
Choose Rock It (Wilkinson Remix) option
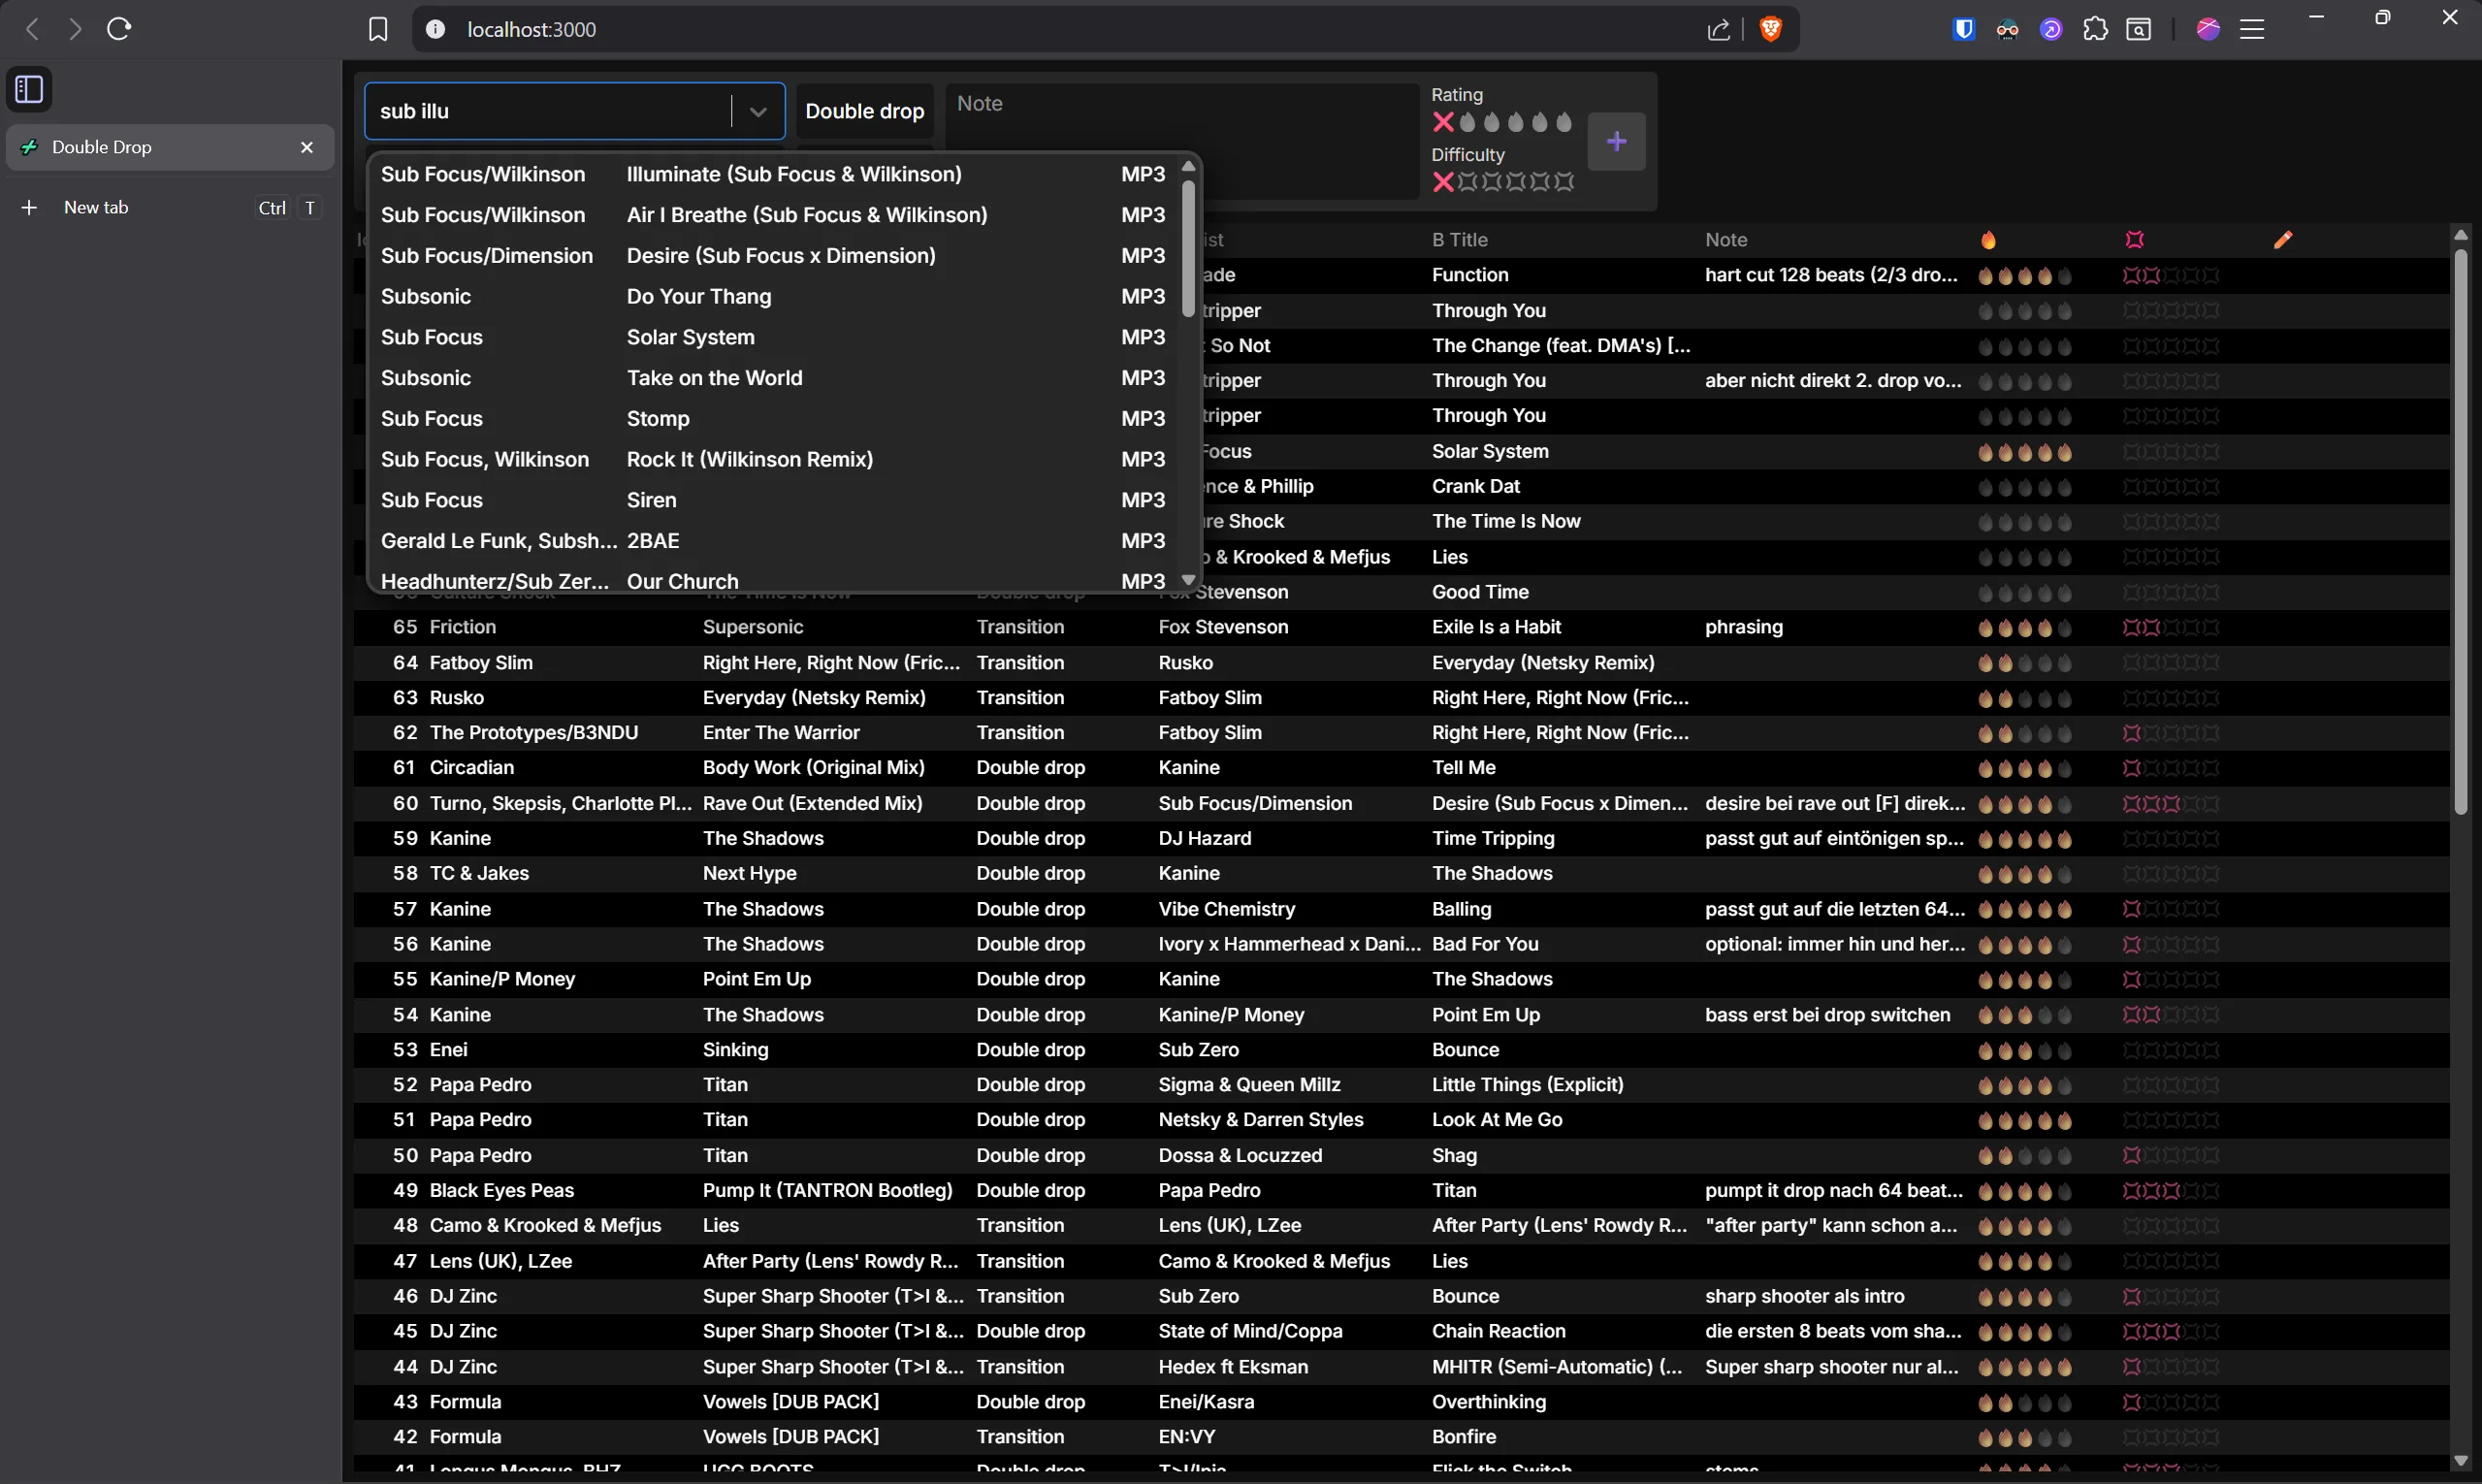tap(773, 460)
